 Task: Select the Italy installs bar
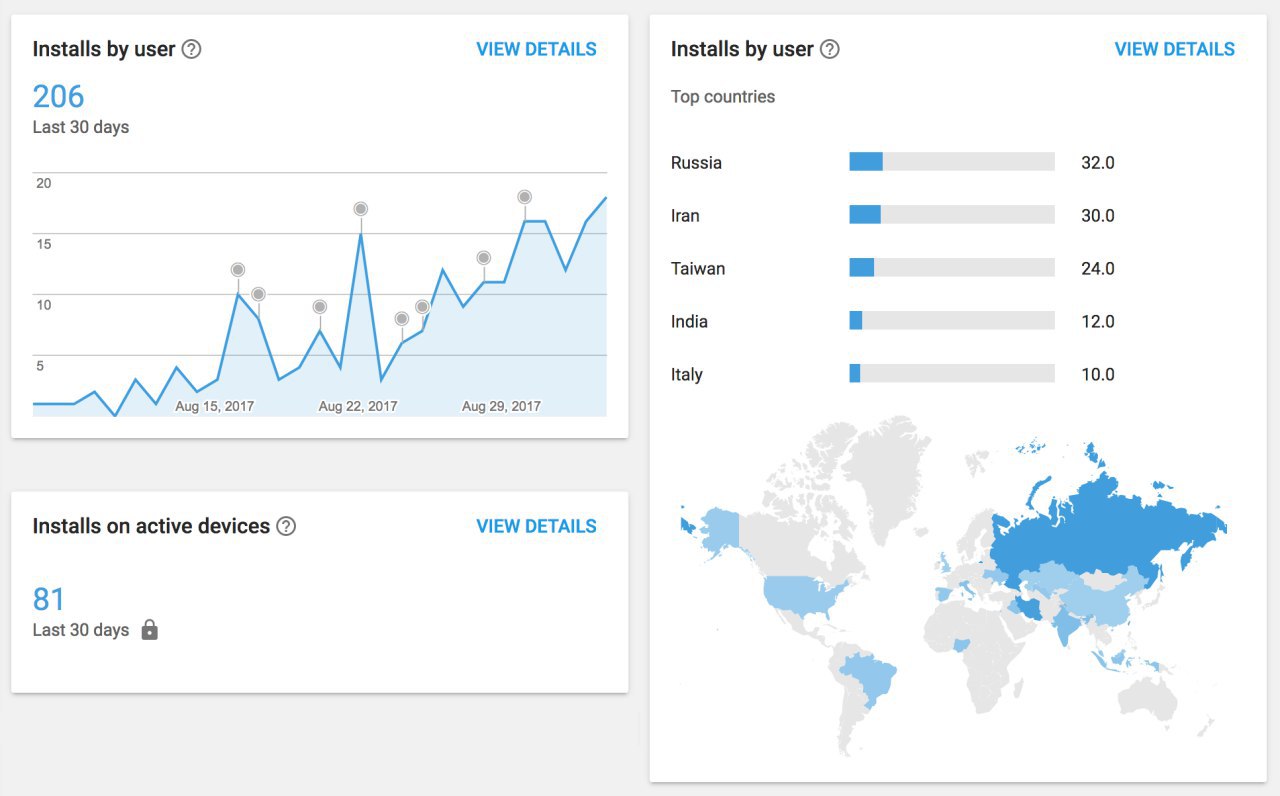coord(951,374)
